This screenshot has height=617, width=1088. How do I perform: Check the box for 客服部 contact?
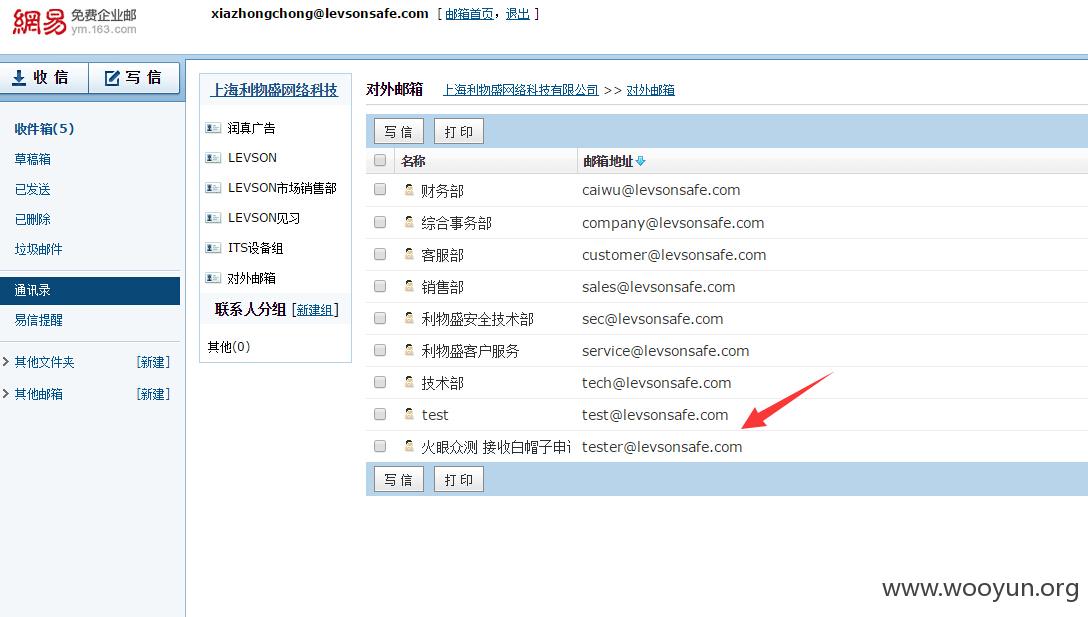380,254
